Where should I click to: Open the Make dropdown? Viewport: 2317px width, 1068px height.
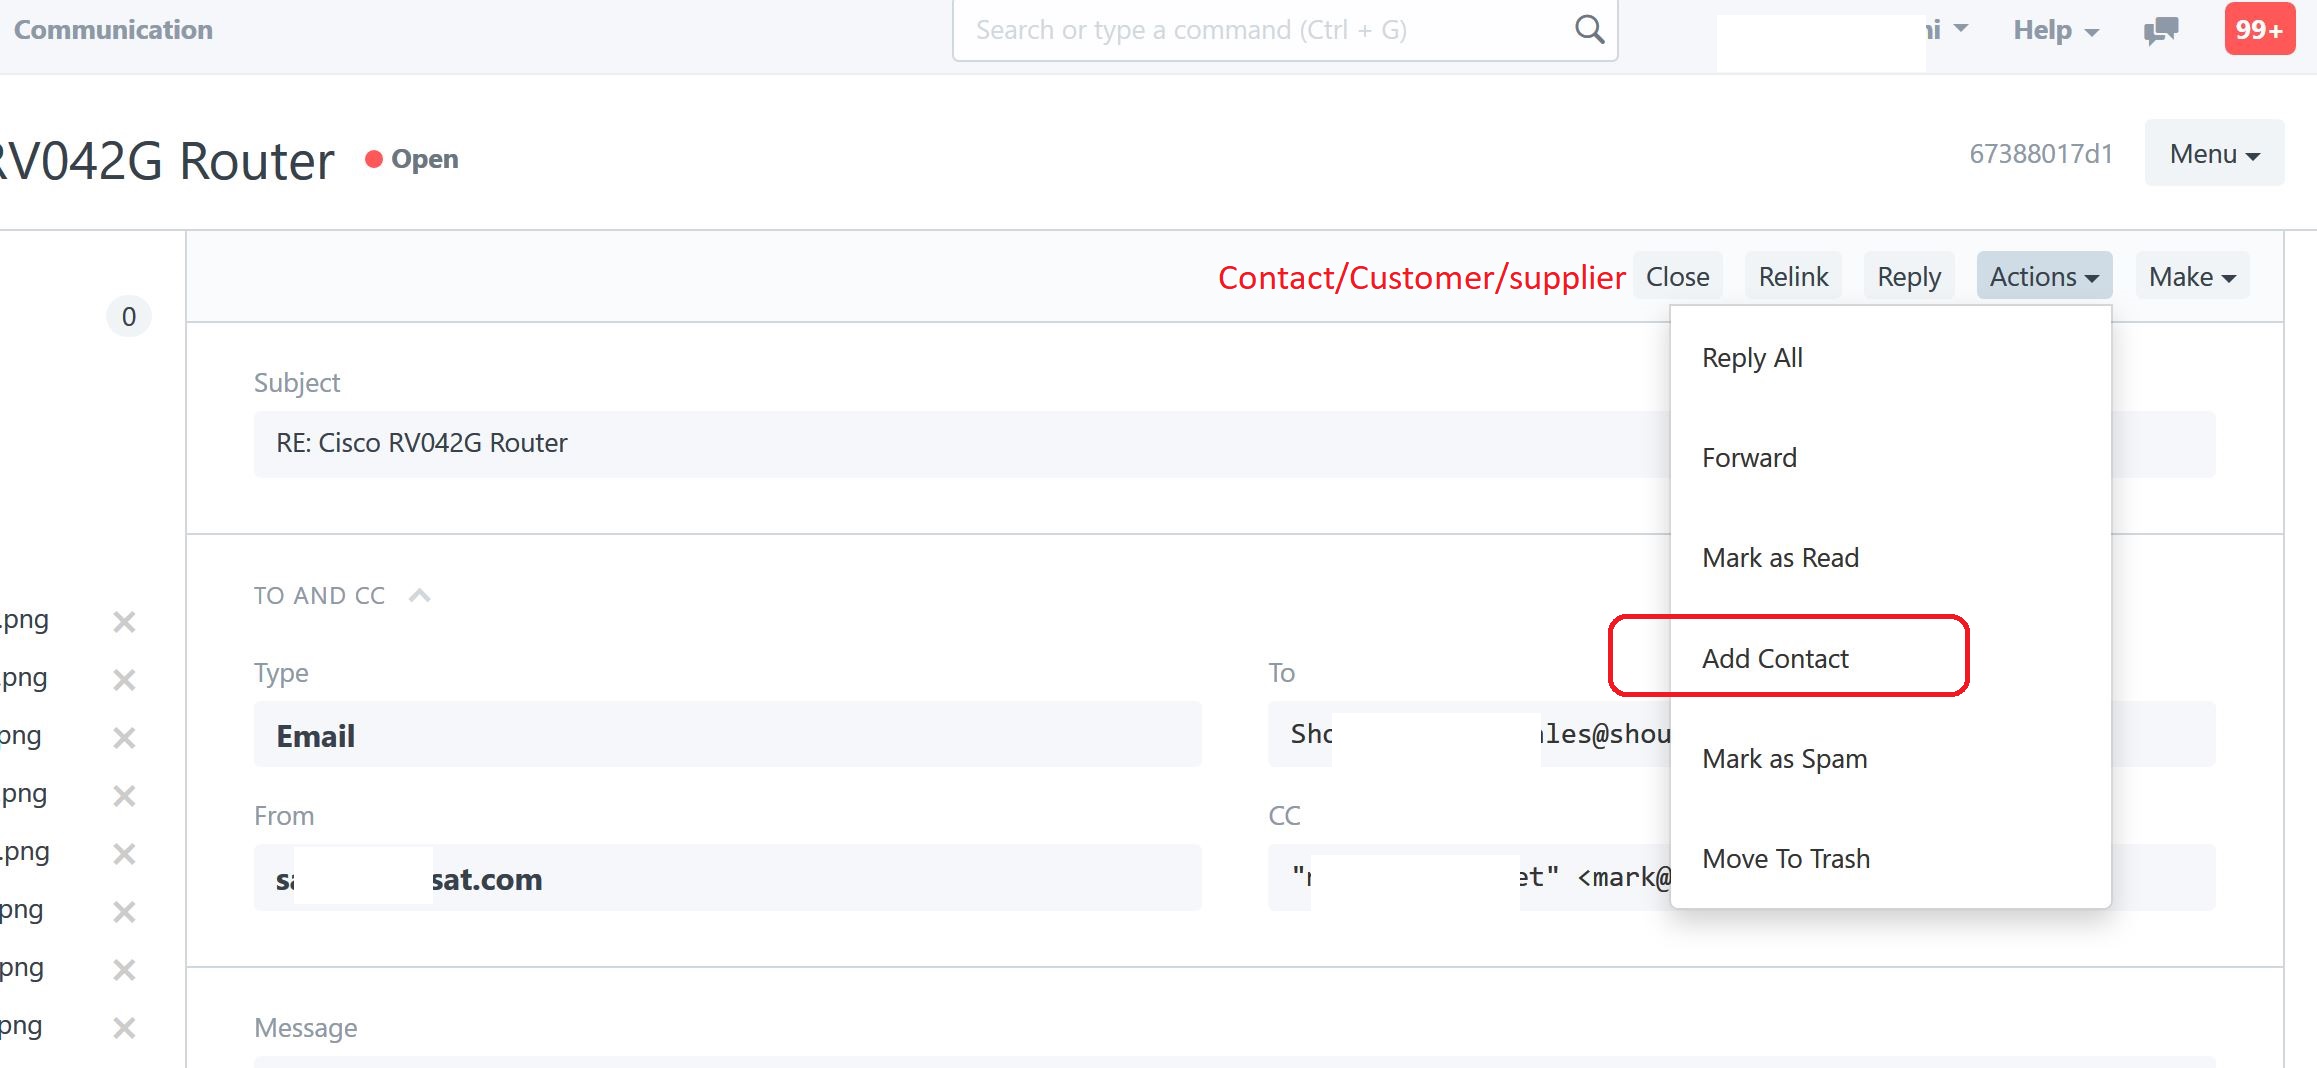pos(2191,276)
